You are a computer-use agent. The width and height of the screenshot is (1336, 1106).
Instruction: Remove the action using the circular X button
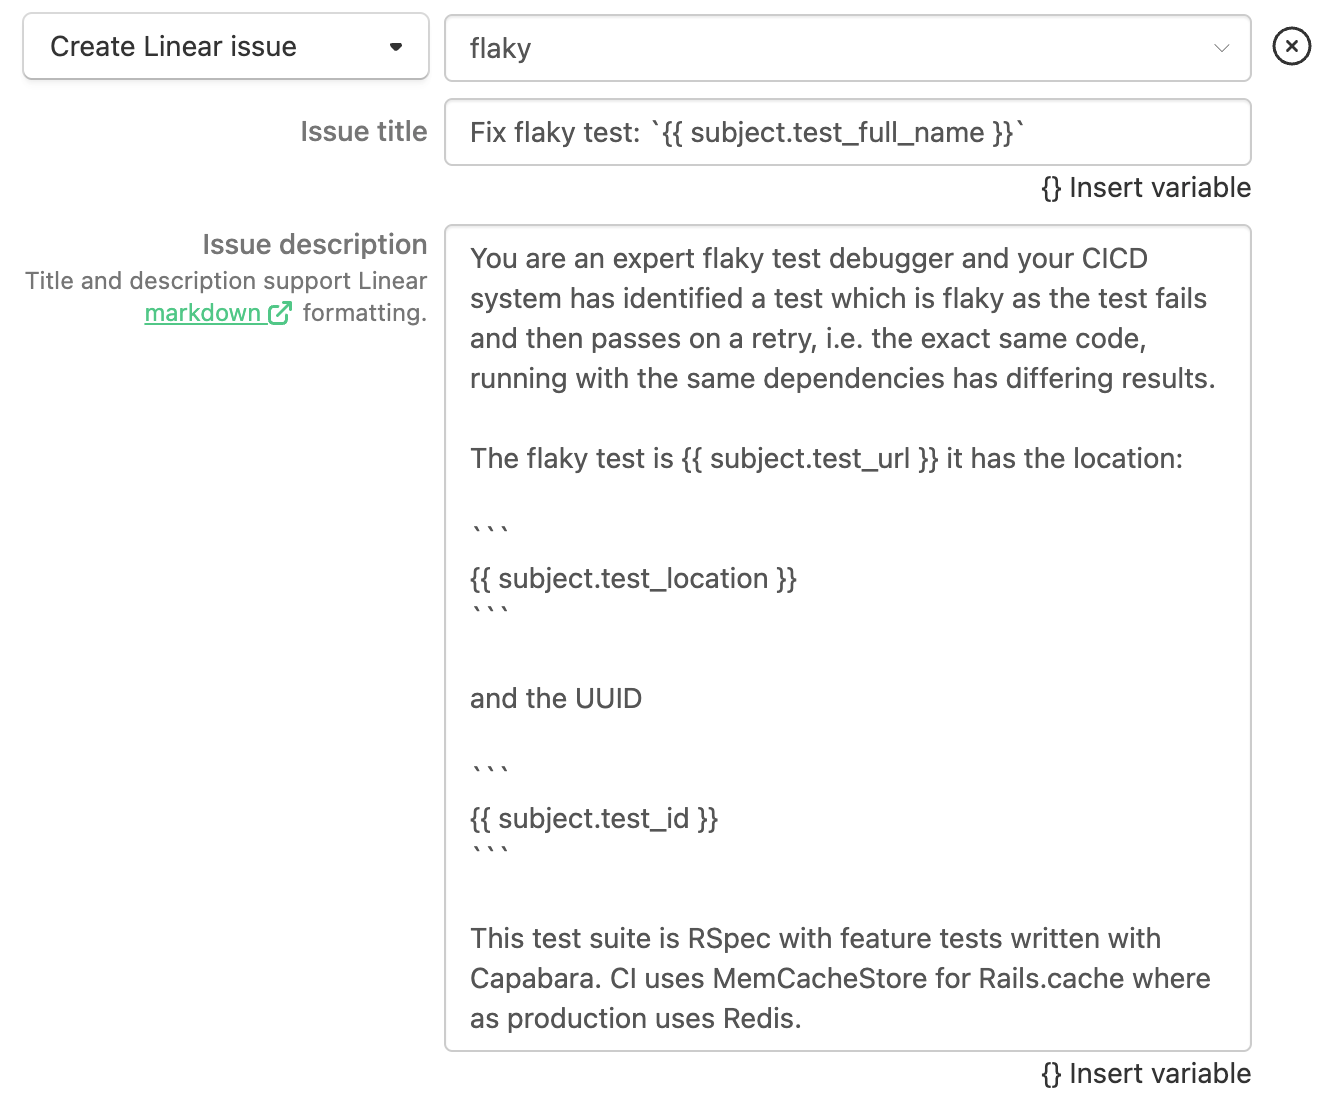[x=1291, y=46]
